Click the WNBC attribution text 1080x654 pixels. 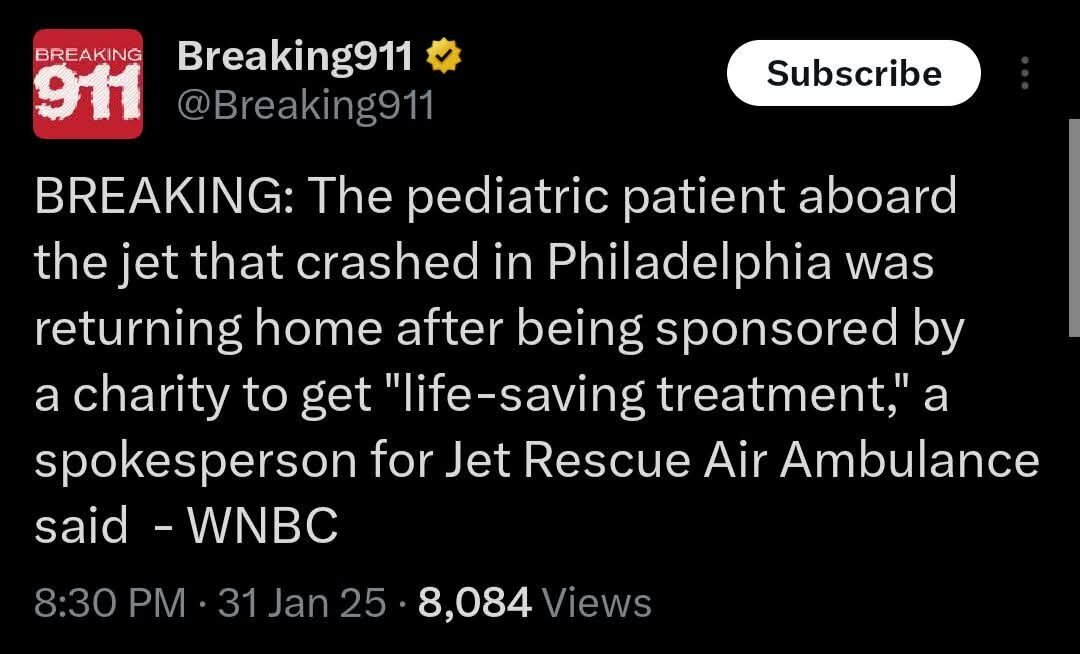pyautogui.click(x=264, y=527)
